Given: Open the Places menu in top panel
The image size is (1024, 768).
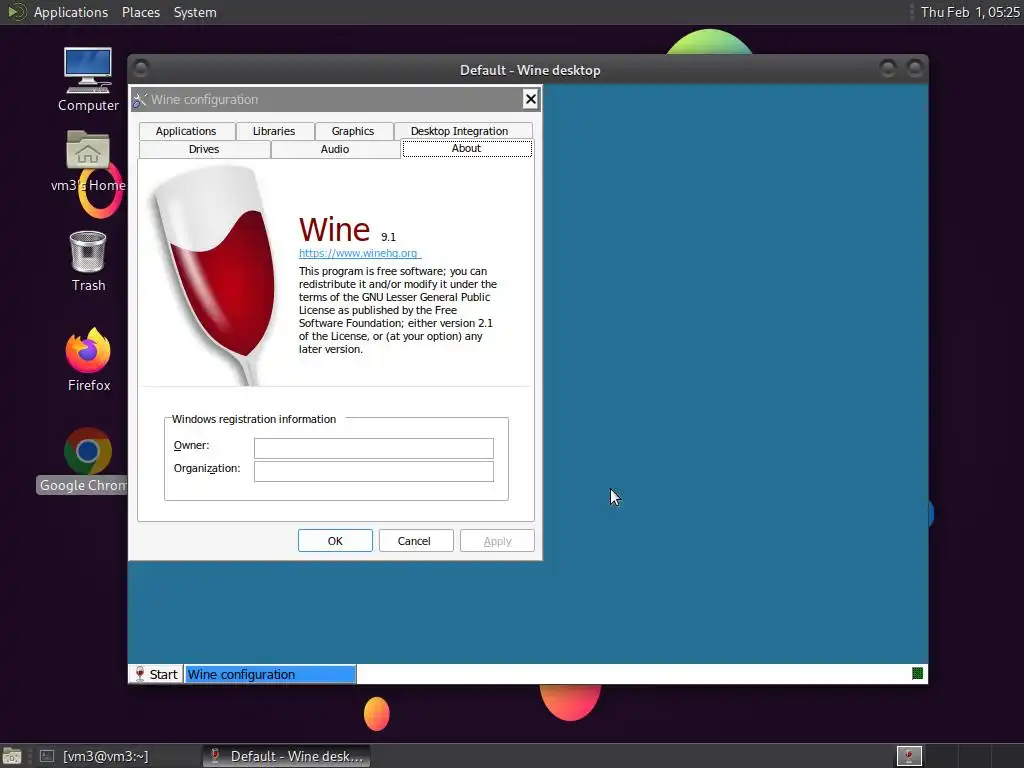Looking at the screenshot, I should (140, 12).
